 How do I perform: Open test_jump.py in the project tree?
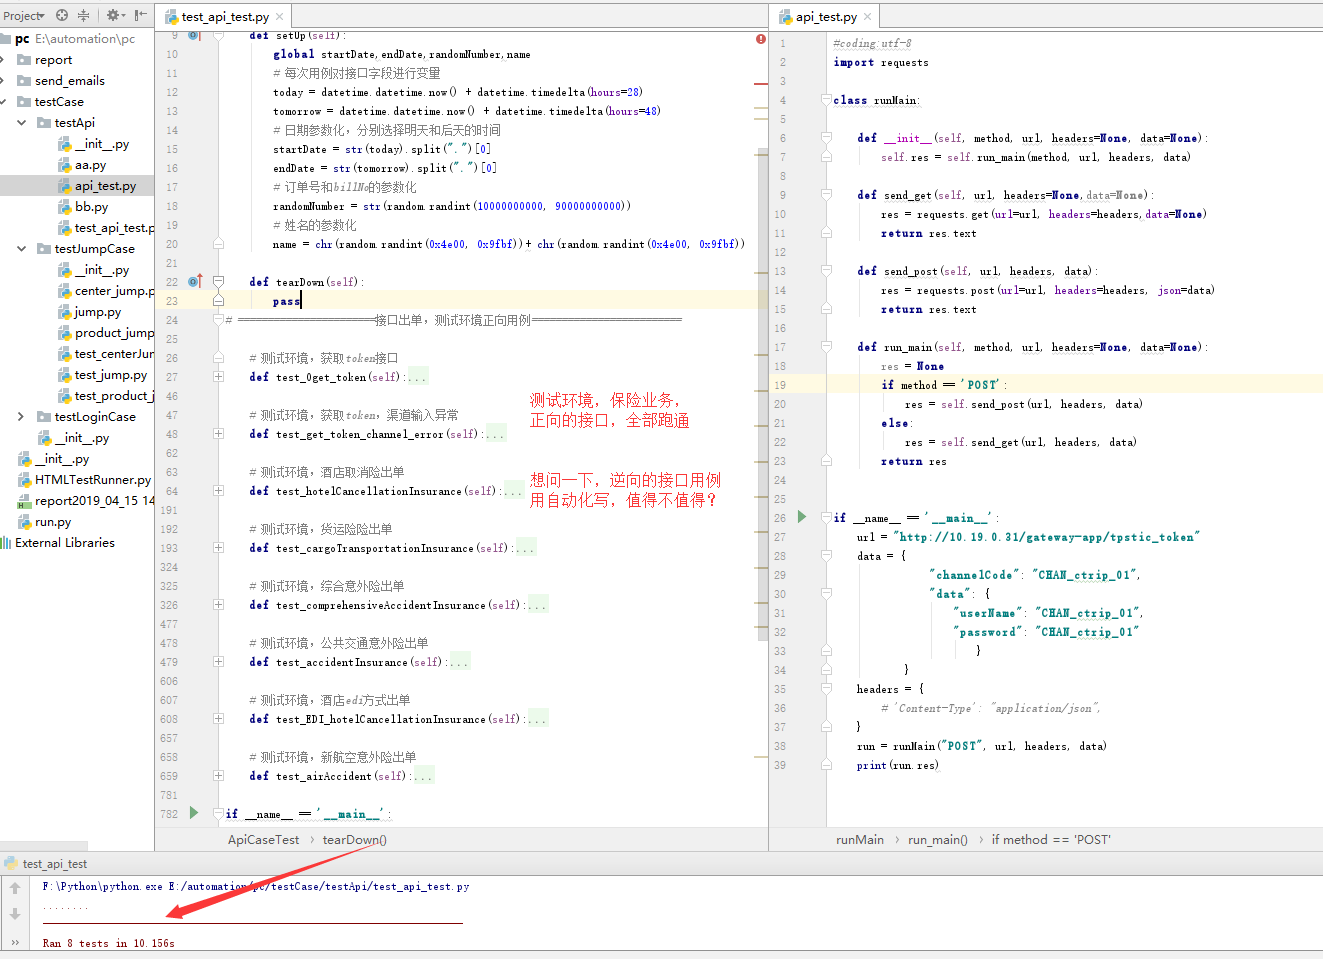click(x=110, y=375)
